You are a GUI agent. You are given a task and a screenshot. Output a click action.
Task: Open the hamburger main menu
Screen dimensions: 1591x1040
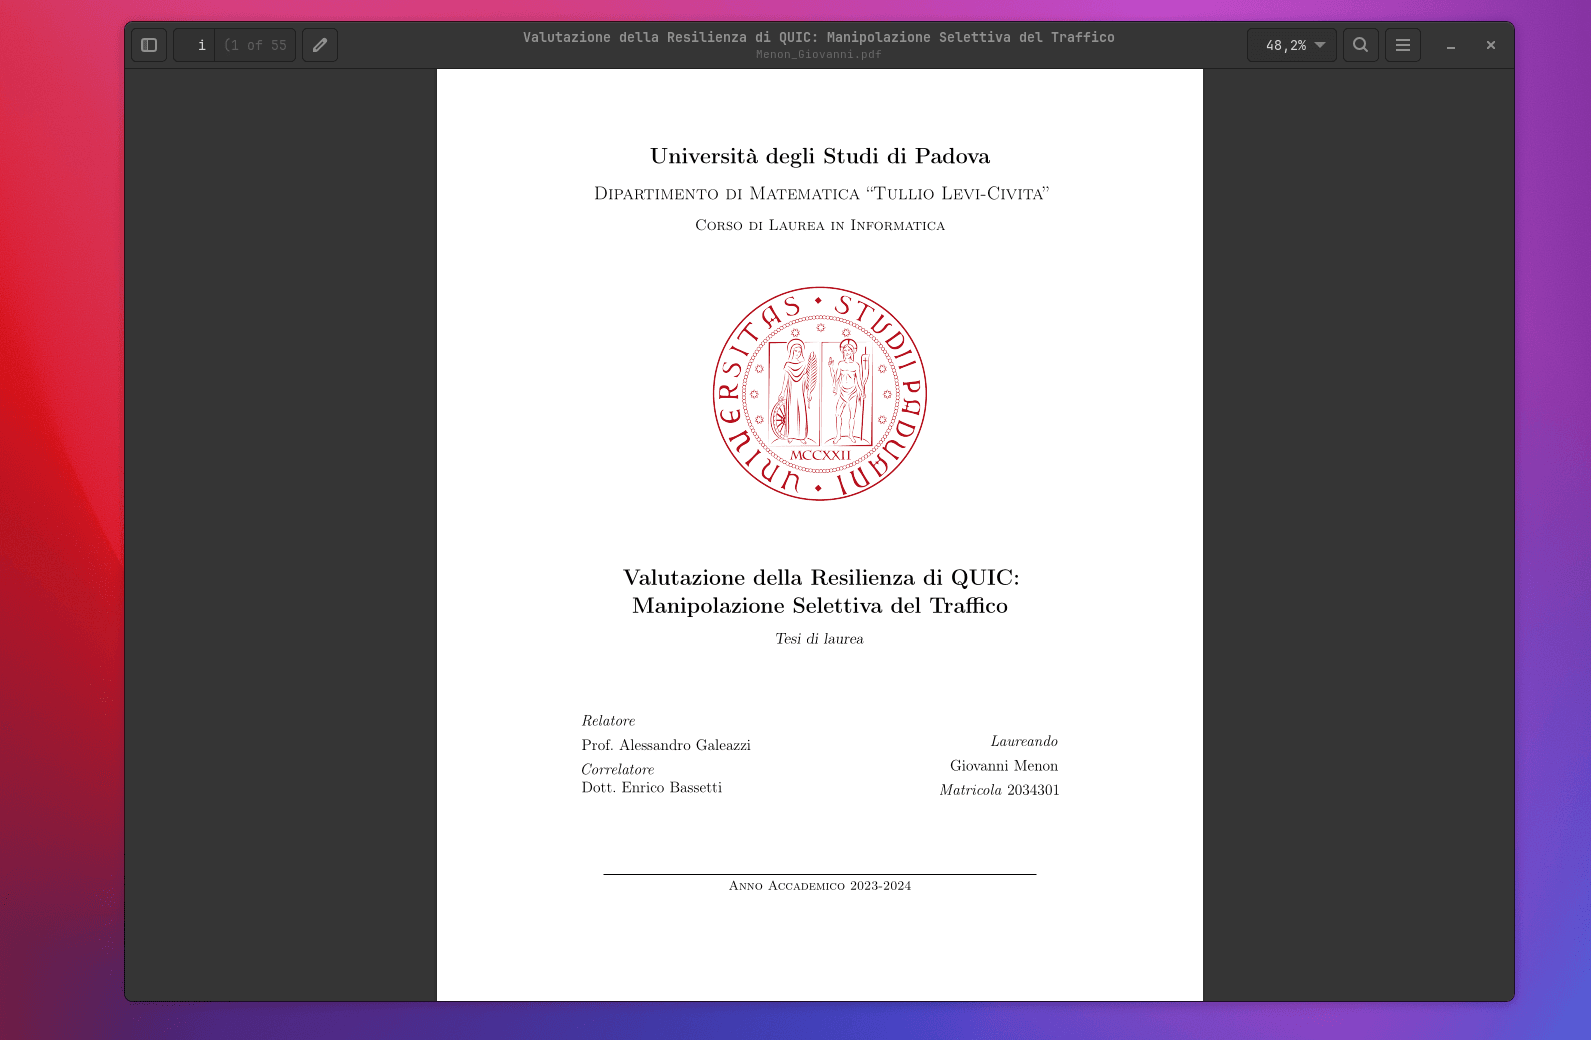[x=1403, y=45]
